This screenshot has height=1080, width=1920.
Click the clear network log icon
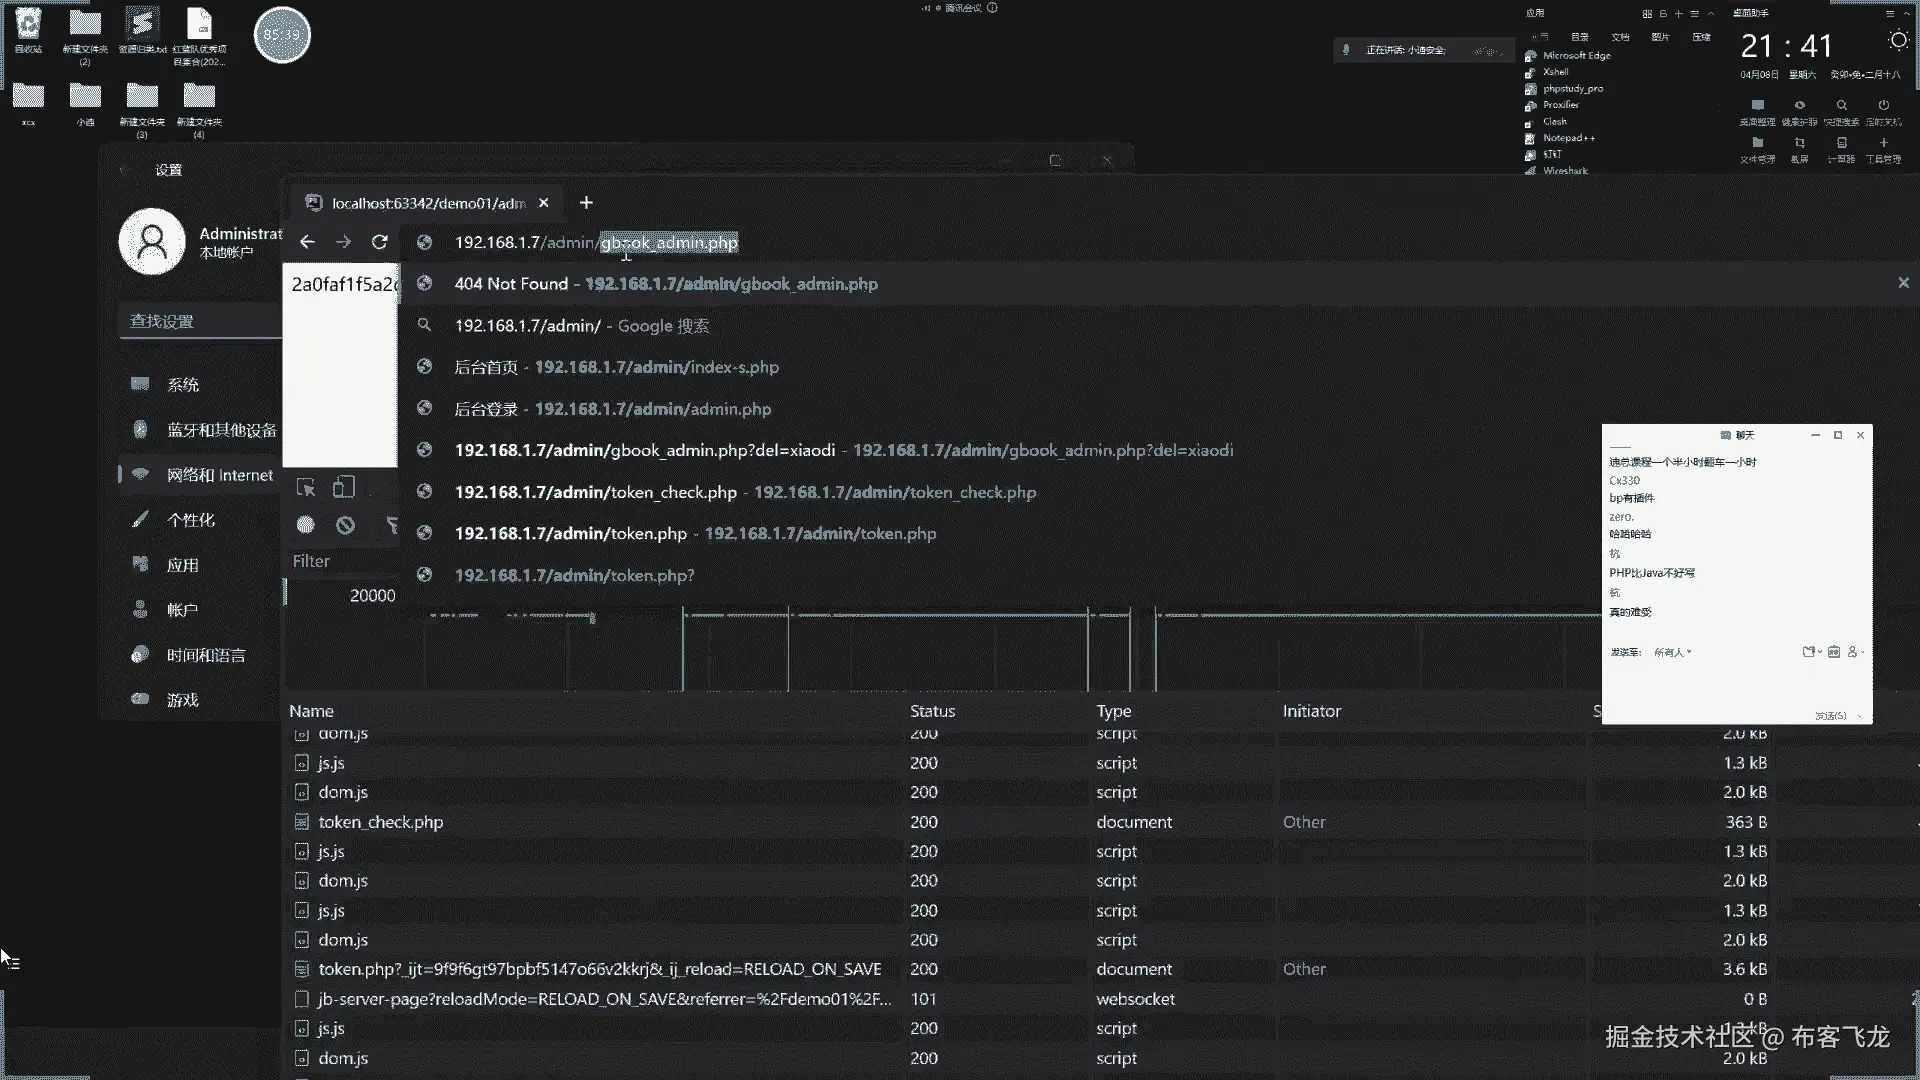coord(345,525)
